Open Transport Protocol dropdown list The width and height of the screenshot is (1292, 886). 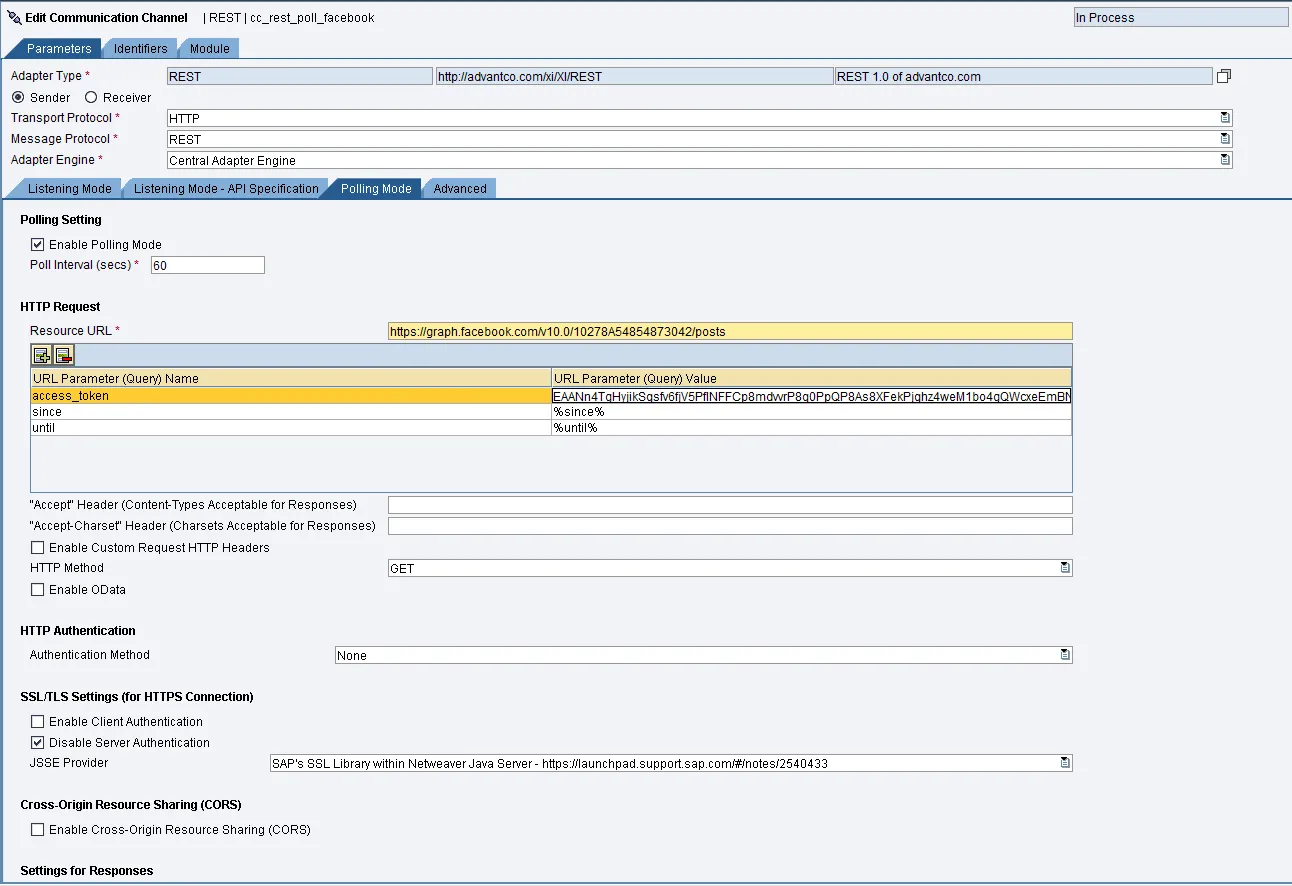1225,118
